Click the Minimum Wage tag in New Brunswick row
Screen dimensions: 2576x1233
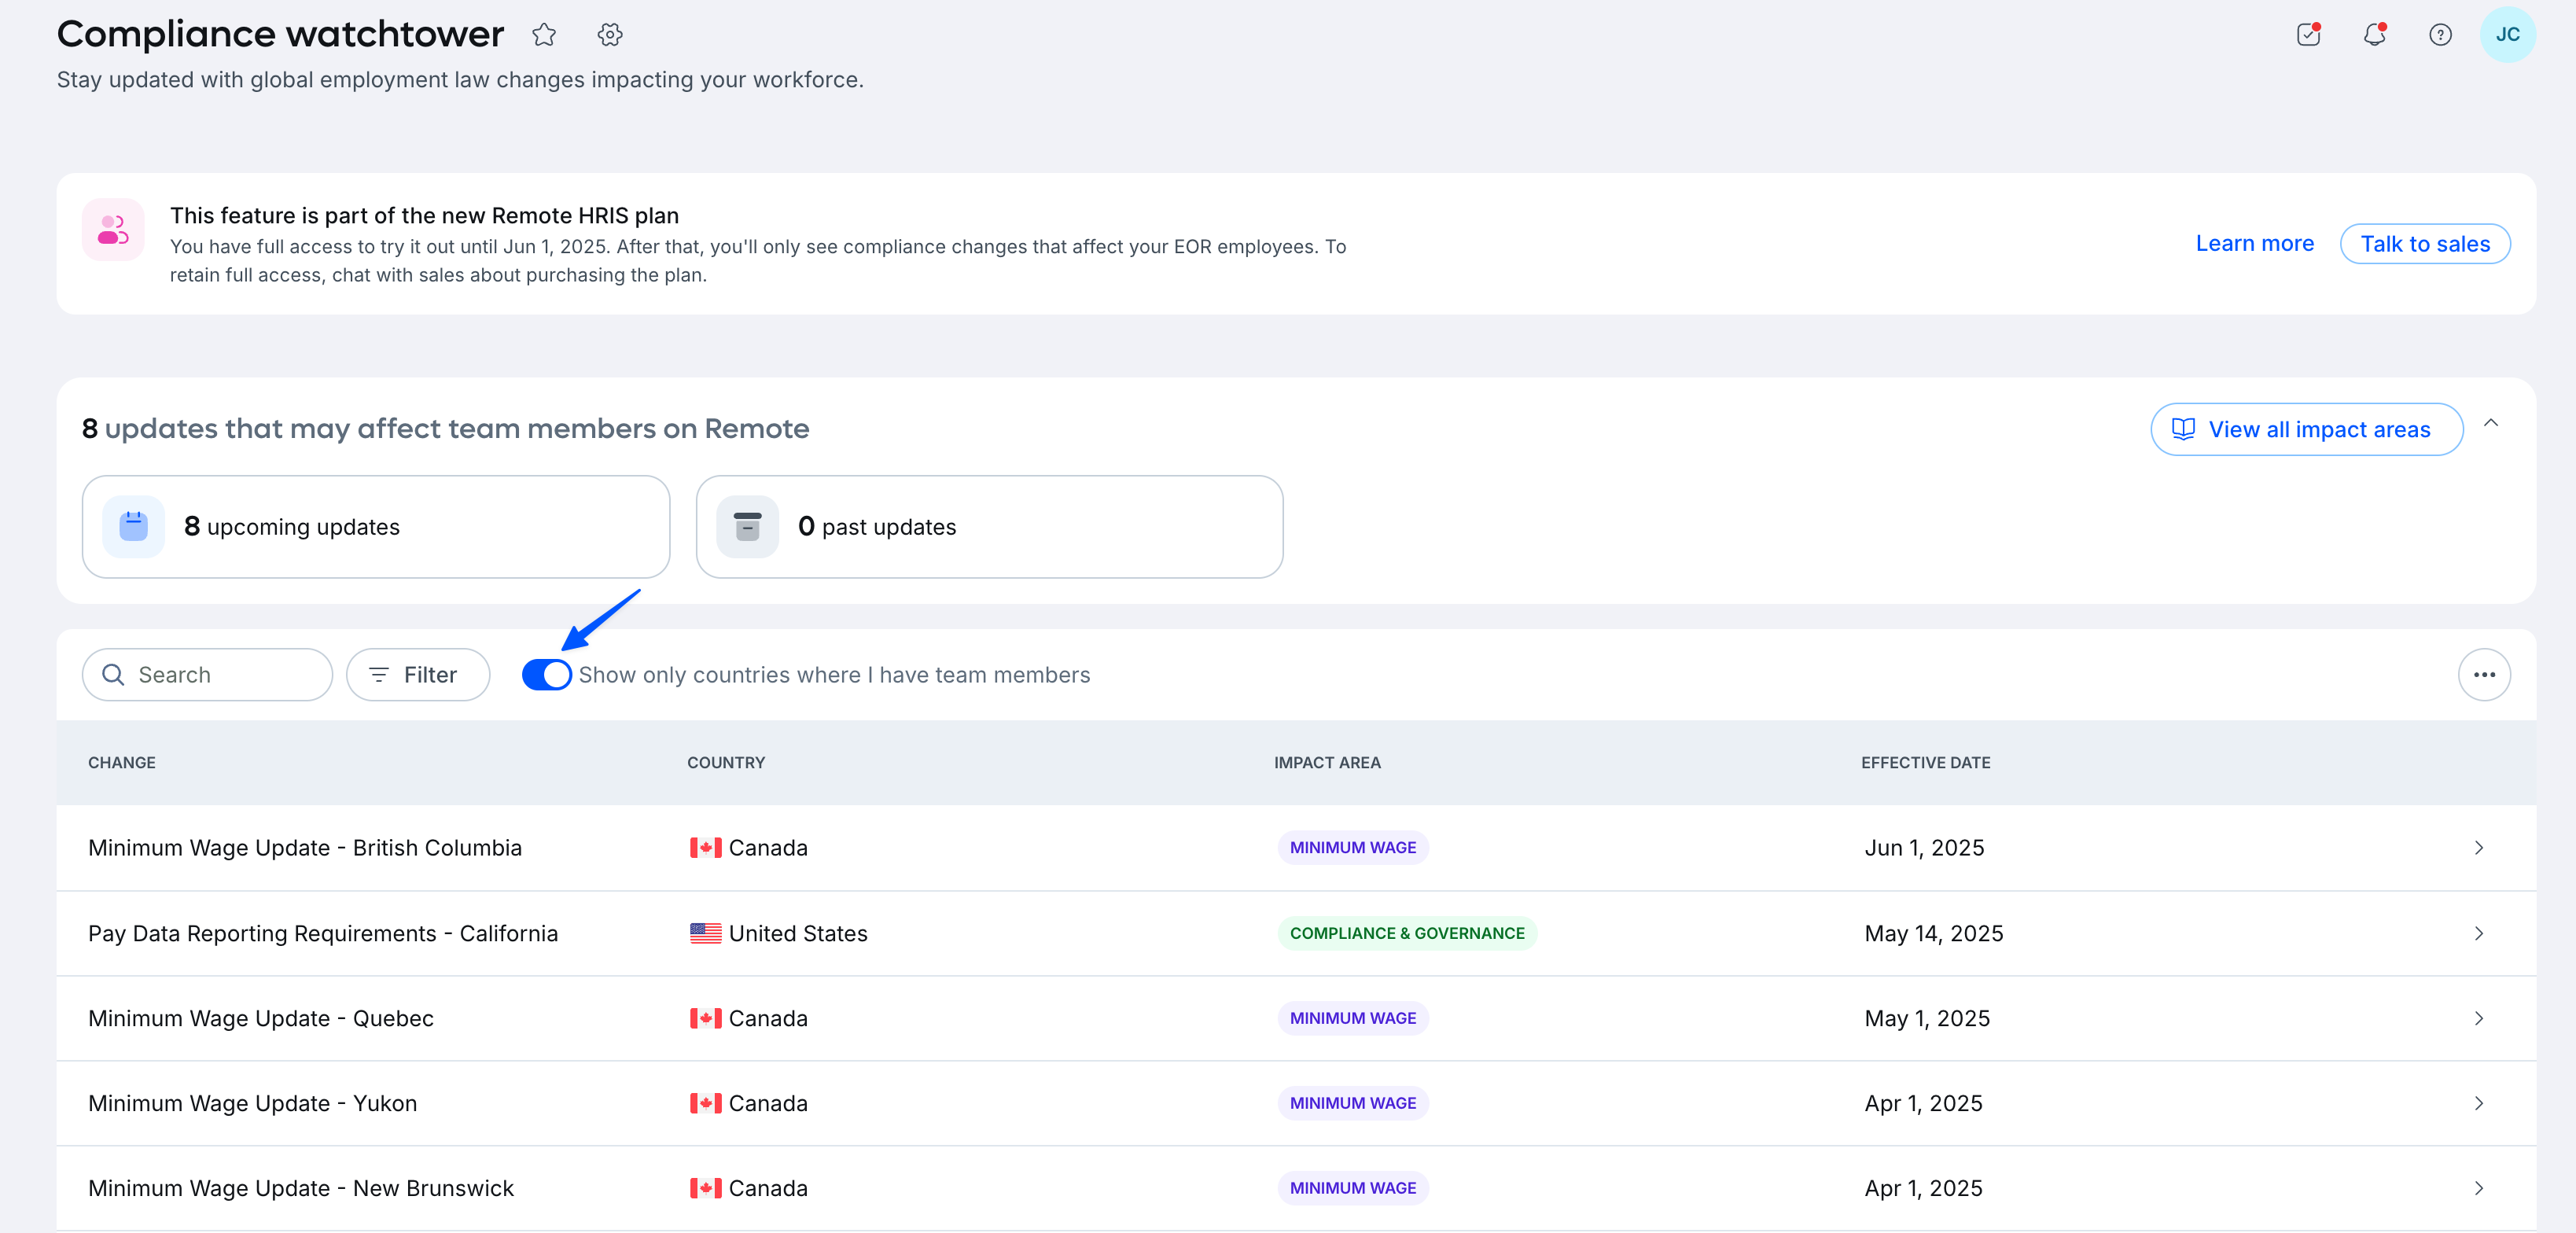(1353, 1188)
